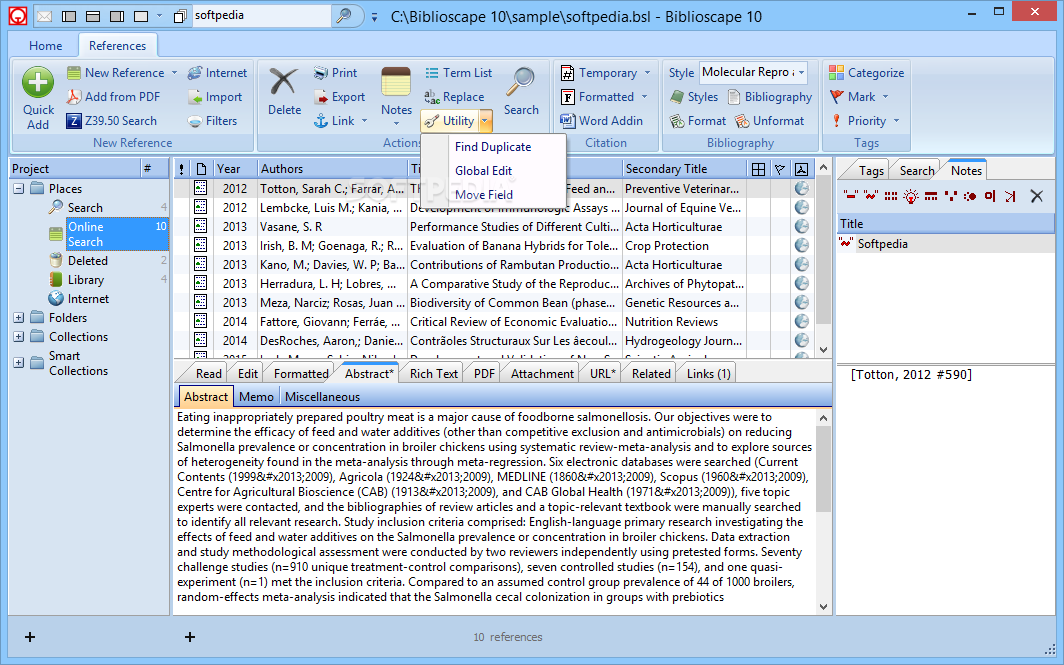1064x665 pixels.
Task: Open the Memo sub-tab
Action: (x=256, y=397)
